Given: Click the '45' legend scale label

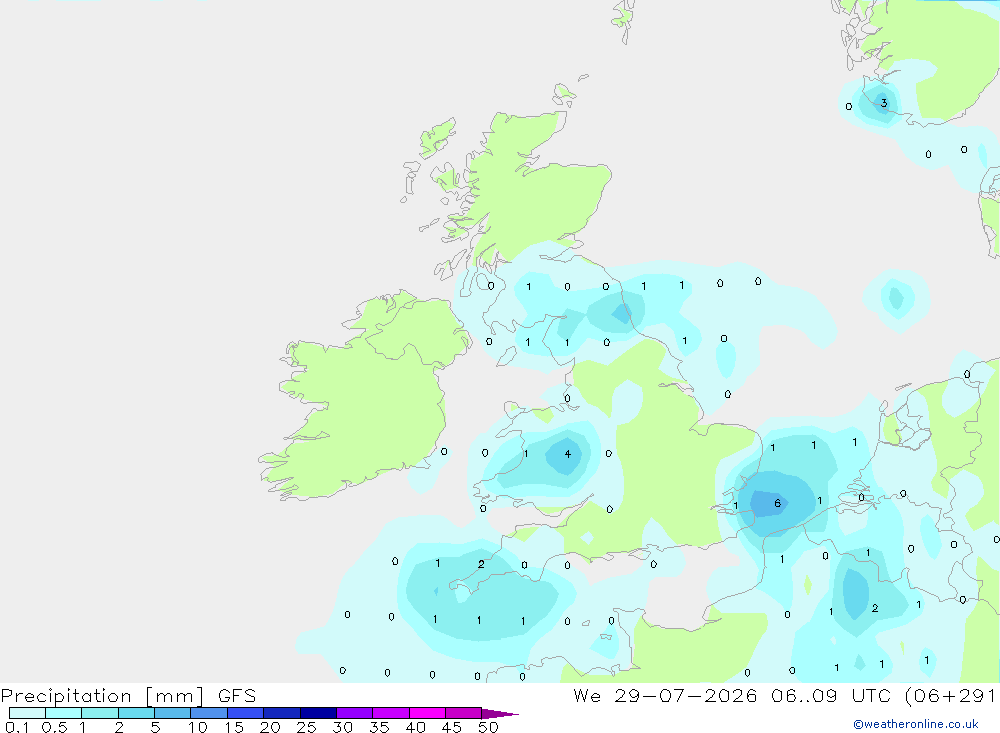Looking at the screenshot, I should (452, 727).
